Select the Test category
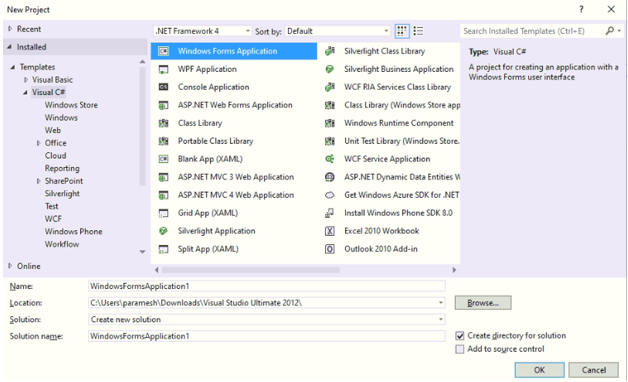This screenshot has width=628, height=382. 51,206
